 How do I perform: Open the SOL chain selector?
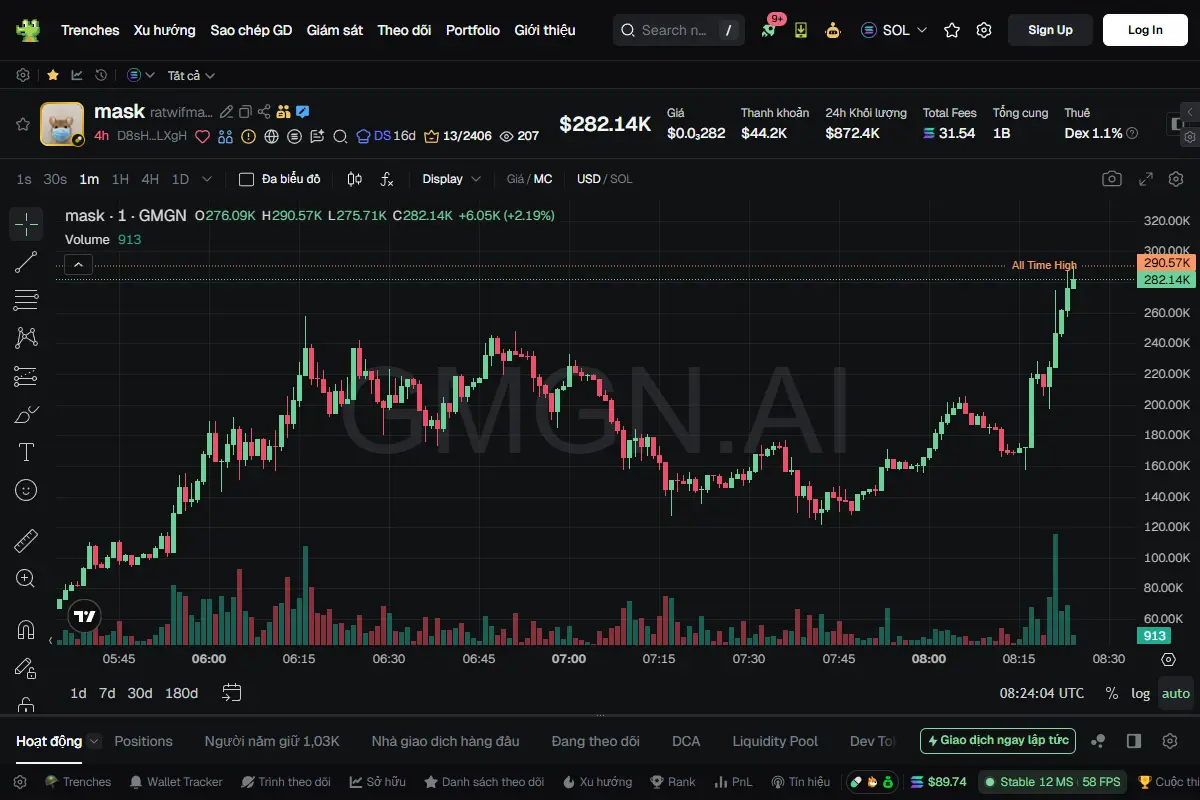(x=894, y=30)
